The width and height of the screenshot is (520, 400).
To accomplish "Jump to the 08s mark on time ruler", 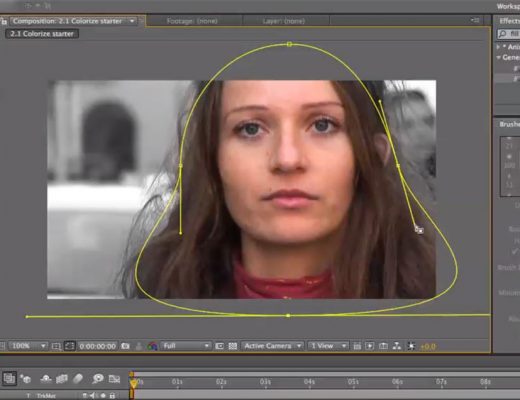I will [485, 382].
